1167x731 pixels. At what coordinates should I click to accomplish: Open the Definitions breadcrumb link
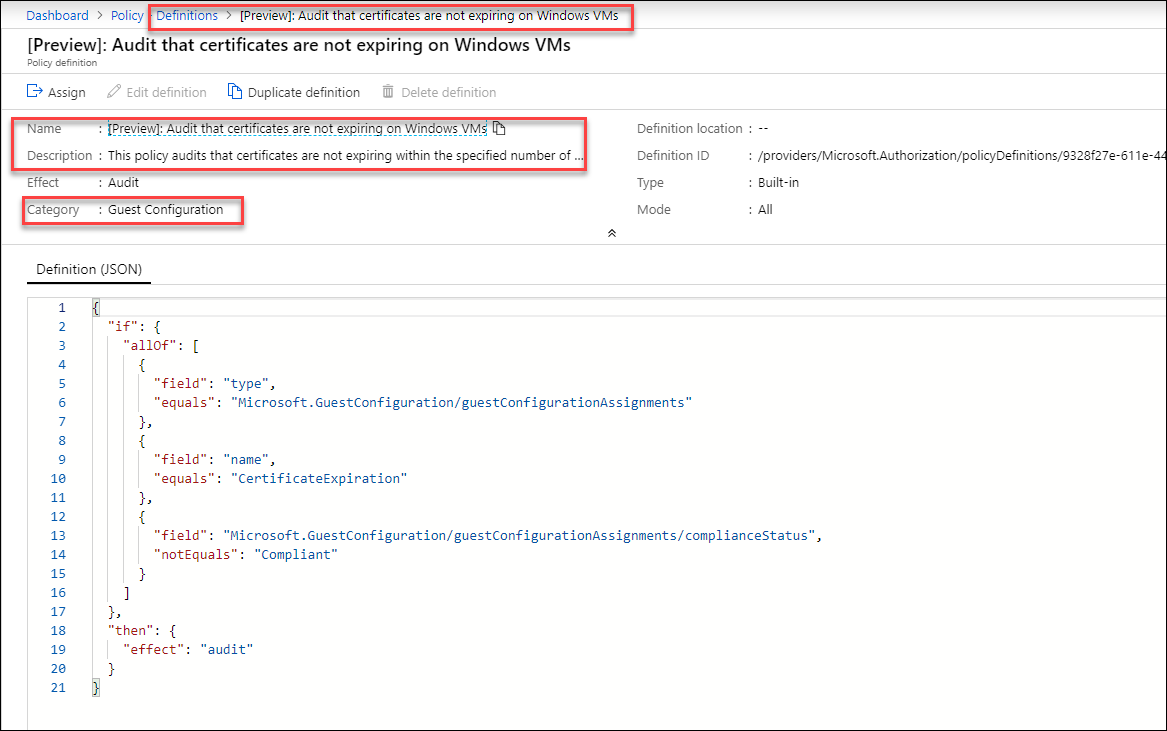pyautogui.click(x=187, y=15)
